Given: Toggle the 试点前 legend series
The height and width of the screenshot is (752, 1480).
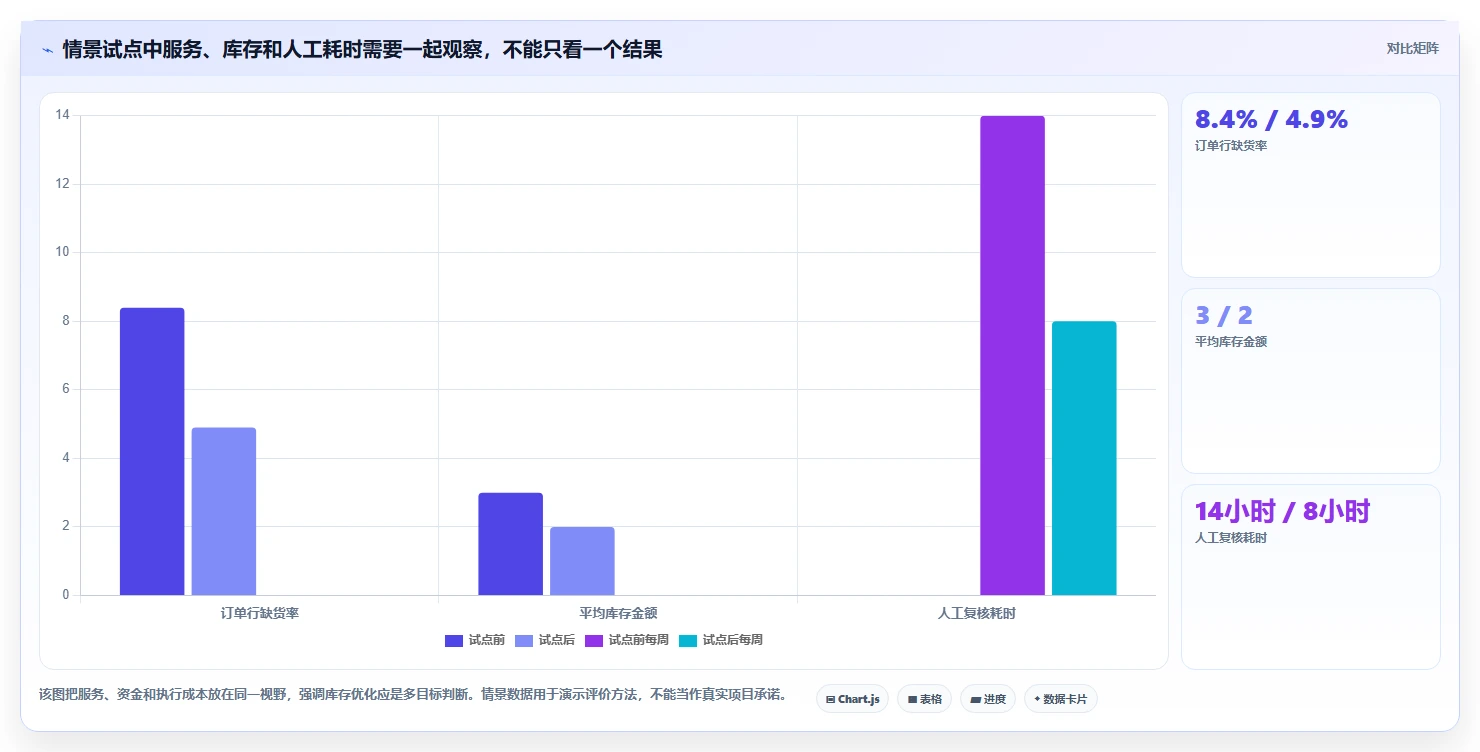Looking at the screenshot, I should [474, 640].
